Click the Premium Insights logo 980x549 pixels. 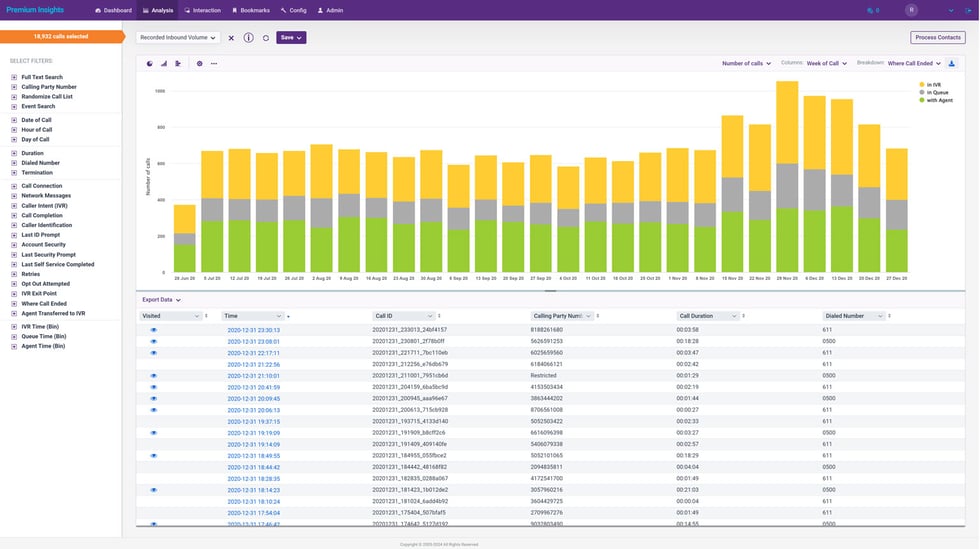click(35, 10)
